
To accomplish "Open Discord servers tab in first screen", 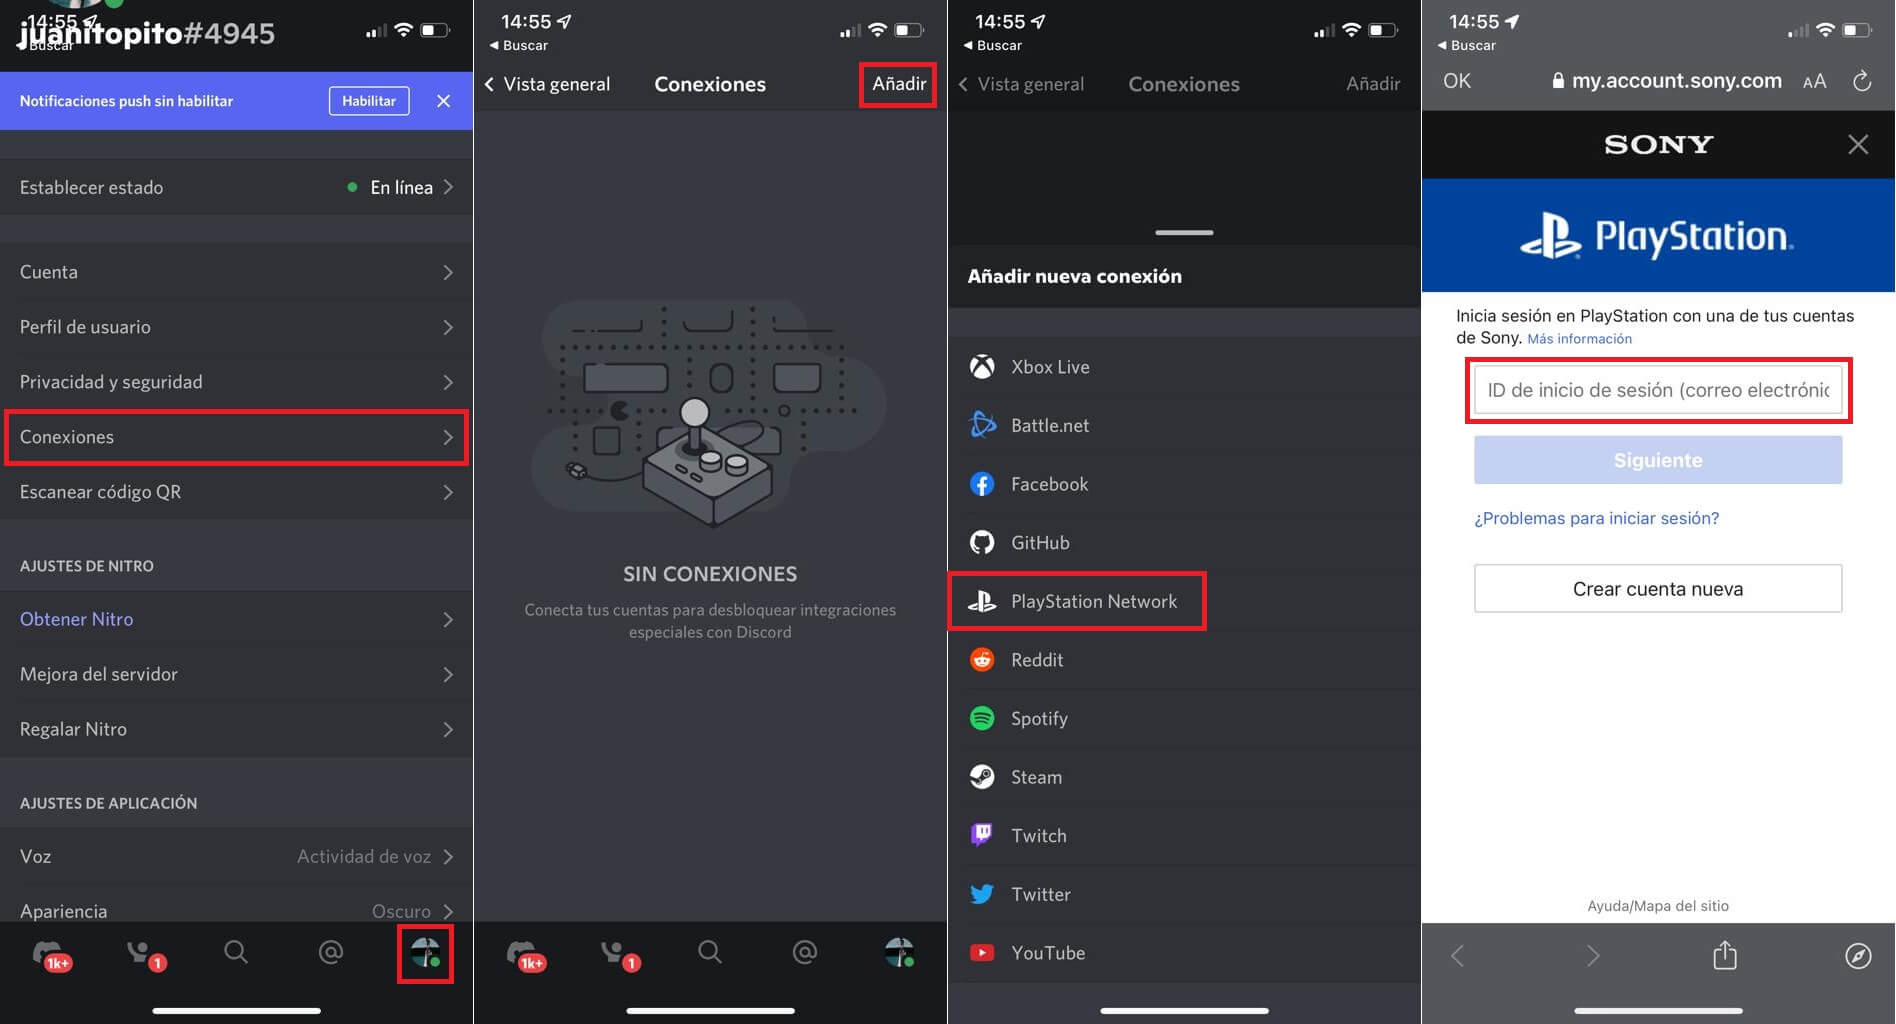I will (50, 954).
